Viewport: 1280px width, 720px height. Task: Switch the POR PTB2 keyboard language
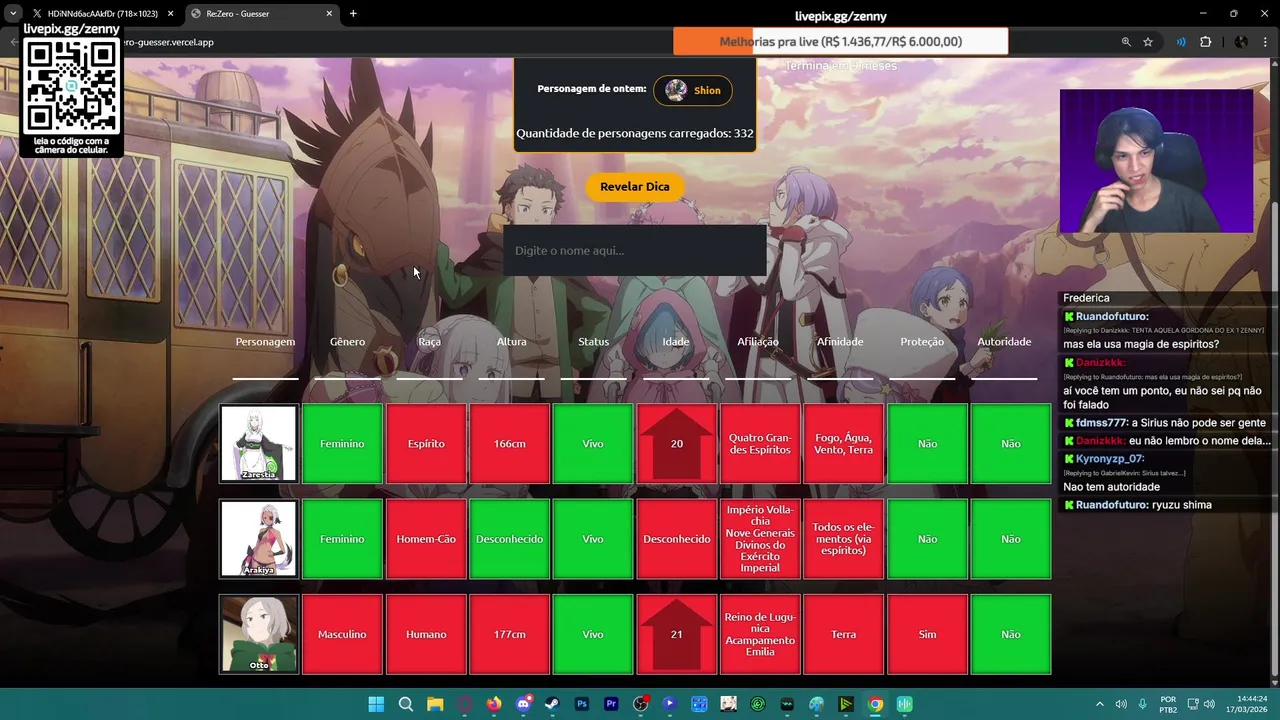click(x=1168, y=704)
